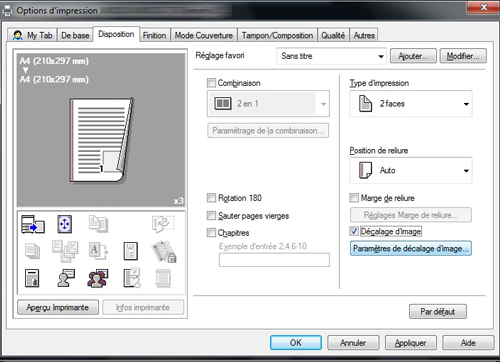Check the Chapitres checkbox
The width and height of the screenshot is (500, 362).
[x=211, y=232]
